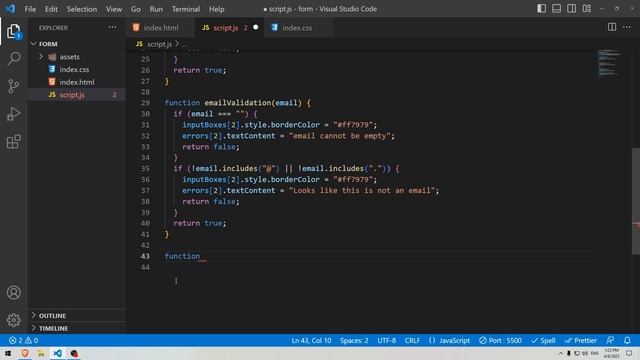This screenshot has width=640, height=360.
Task: Click line number 43 in gutter
Action: coord(145,256)
